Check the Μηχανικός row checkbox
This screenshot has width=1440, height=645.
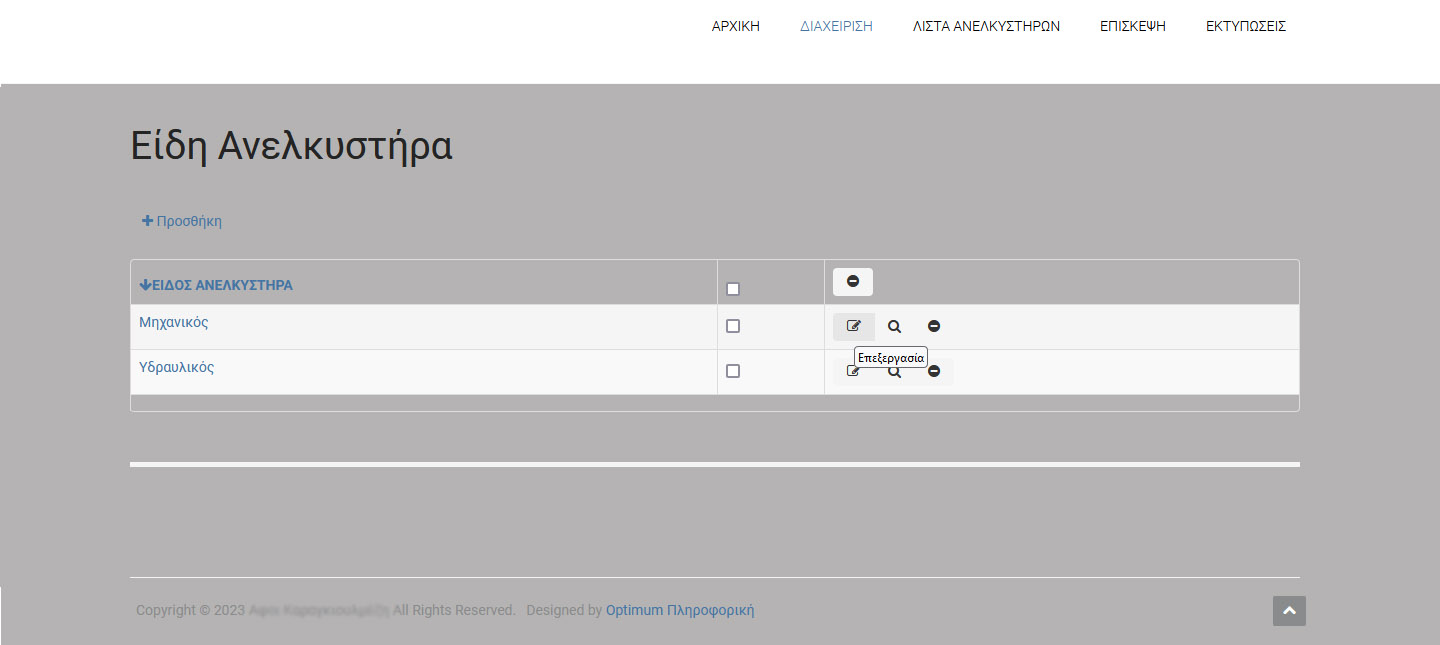pos(733,326)
